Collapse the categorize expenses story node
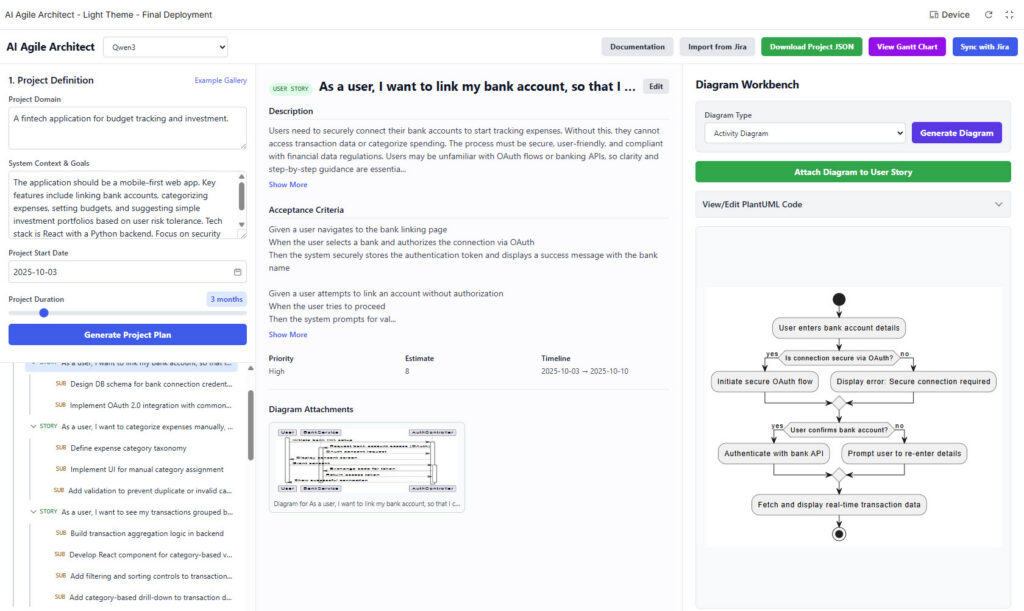The height and width of the screenshot is (611, 1024). coord(33,426)
